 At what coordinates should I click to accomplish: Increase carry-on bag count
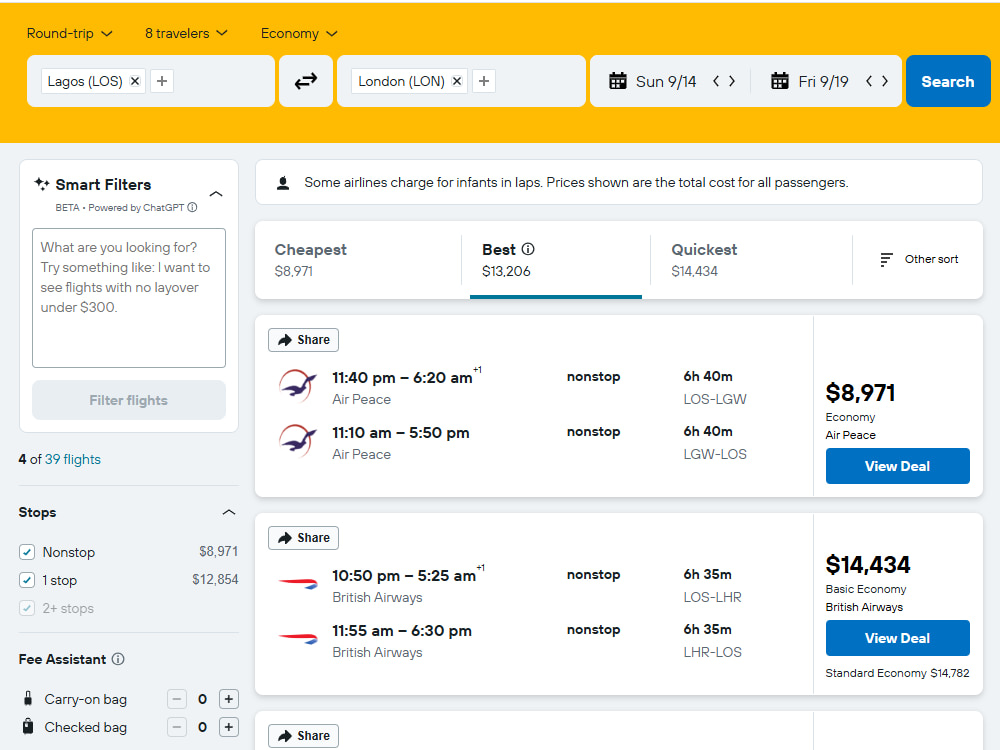point(229,699)
